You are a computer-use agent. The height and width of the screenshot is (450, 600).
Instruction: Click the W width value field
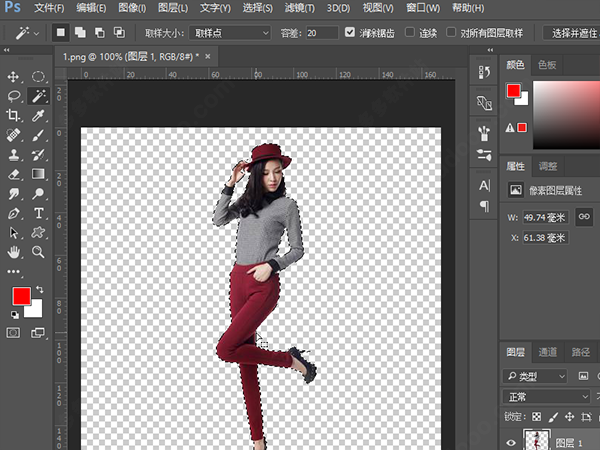point(545,217)
